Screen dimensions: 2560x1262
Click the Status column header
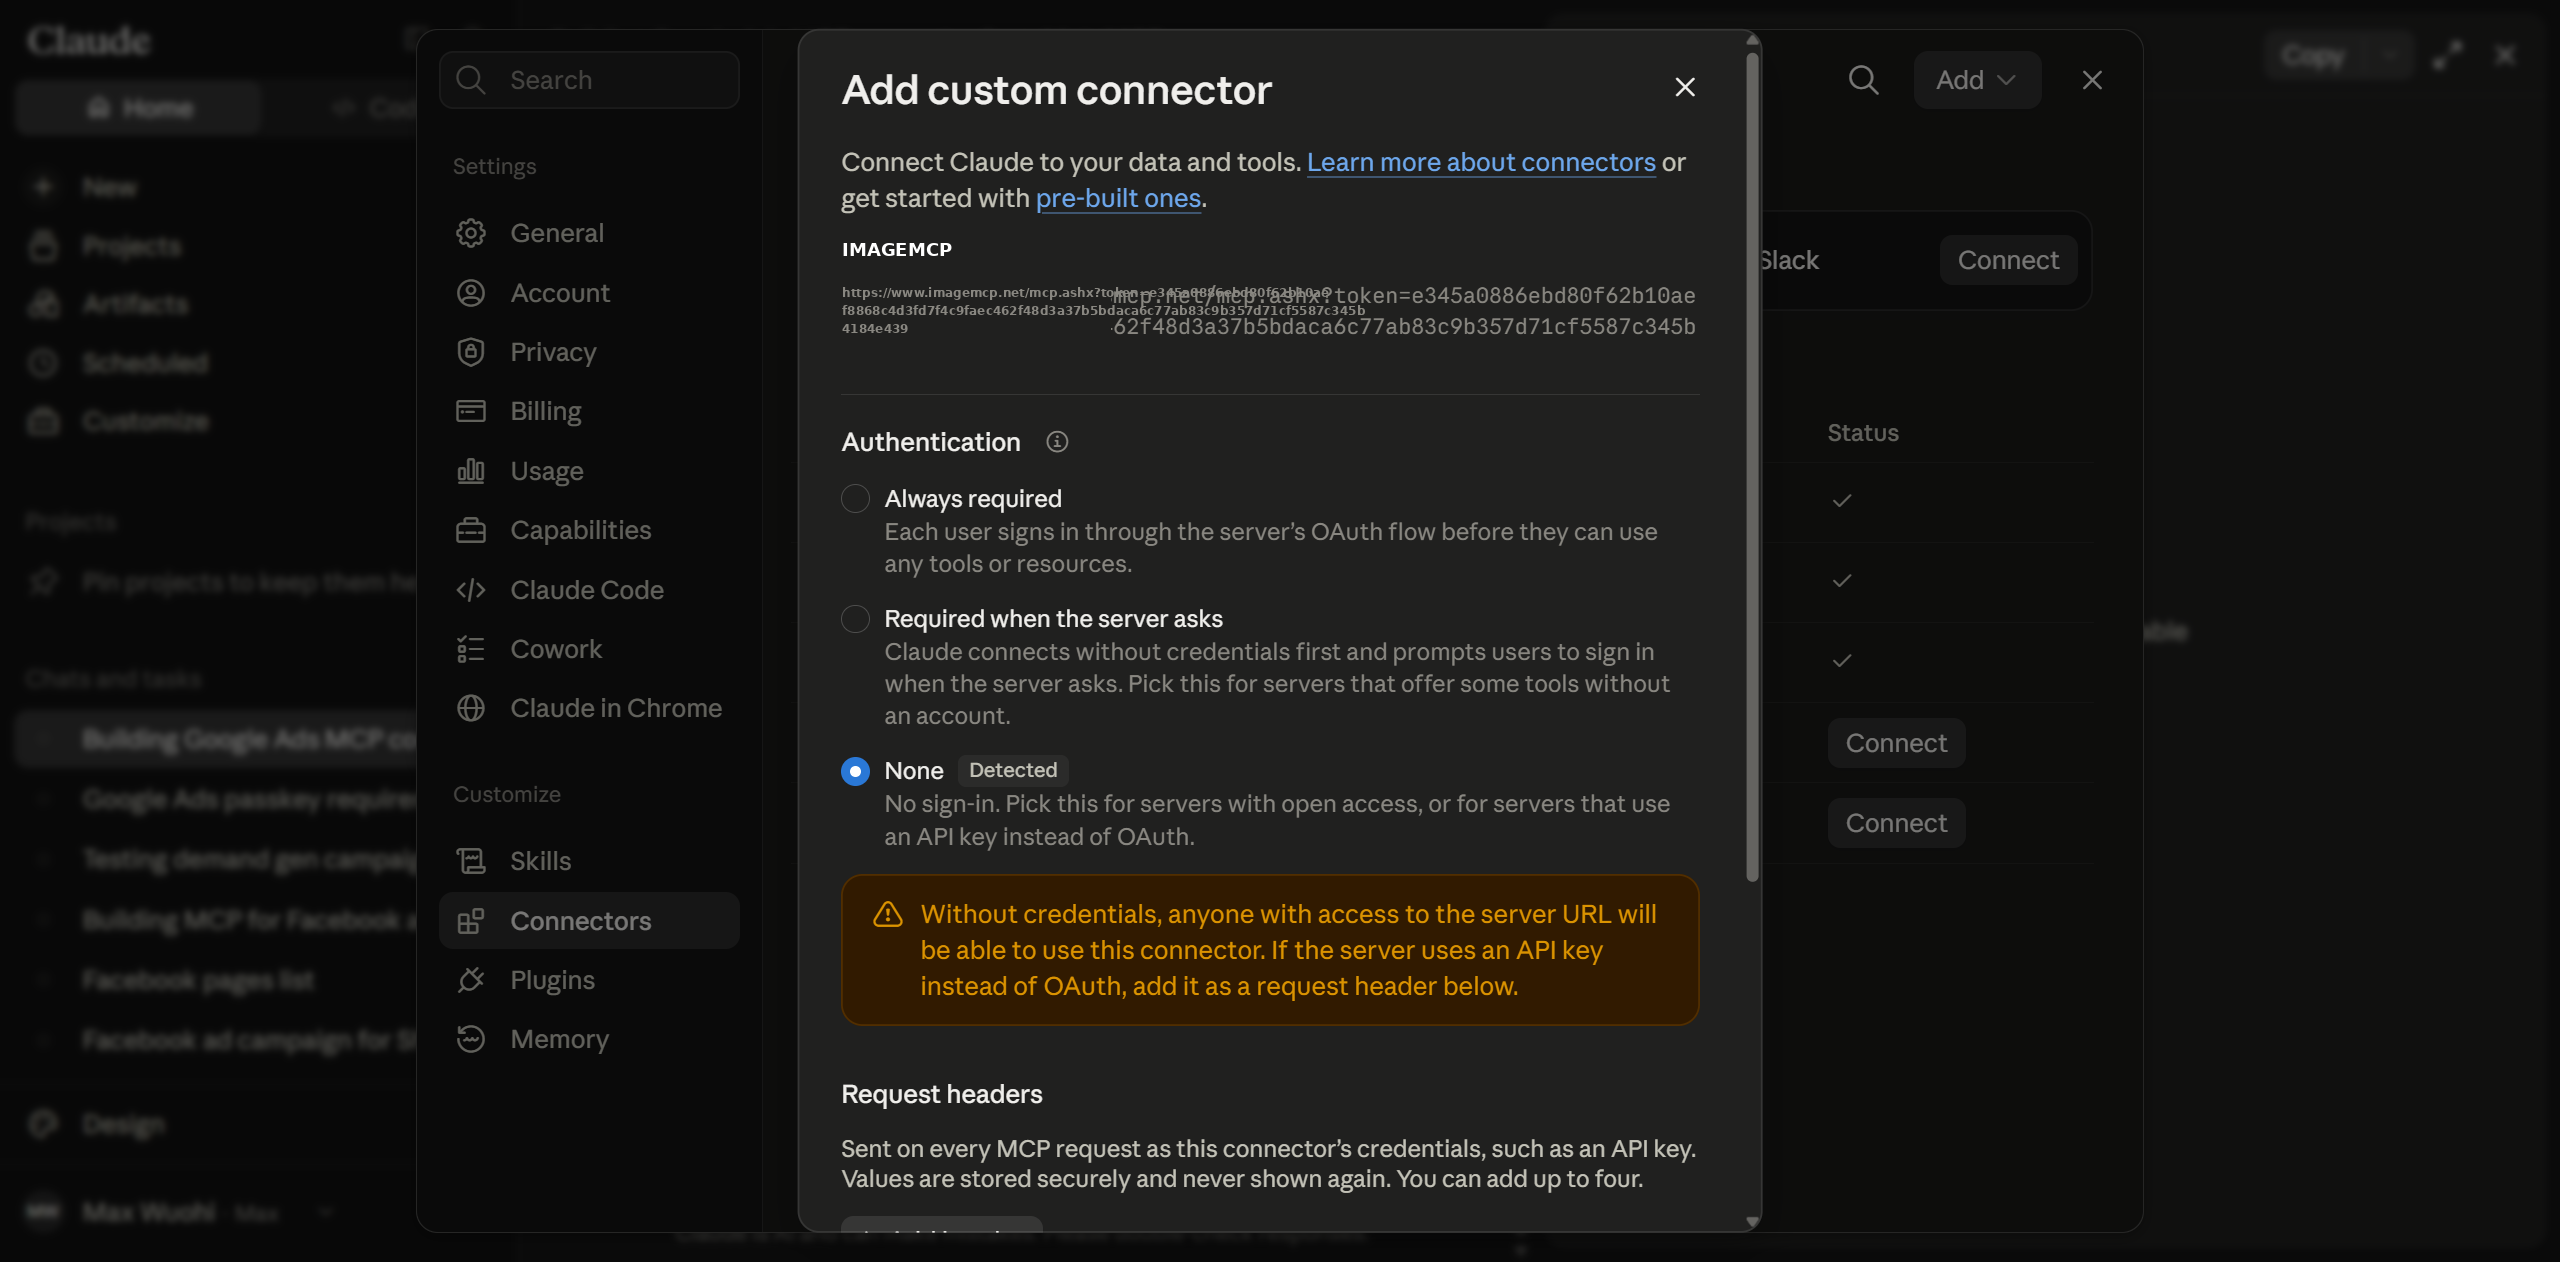pos(1863,433)
